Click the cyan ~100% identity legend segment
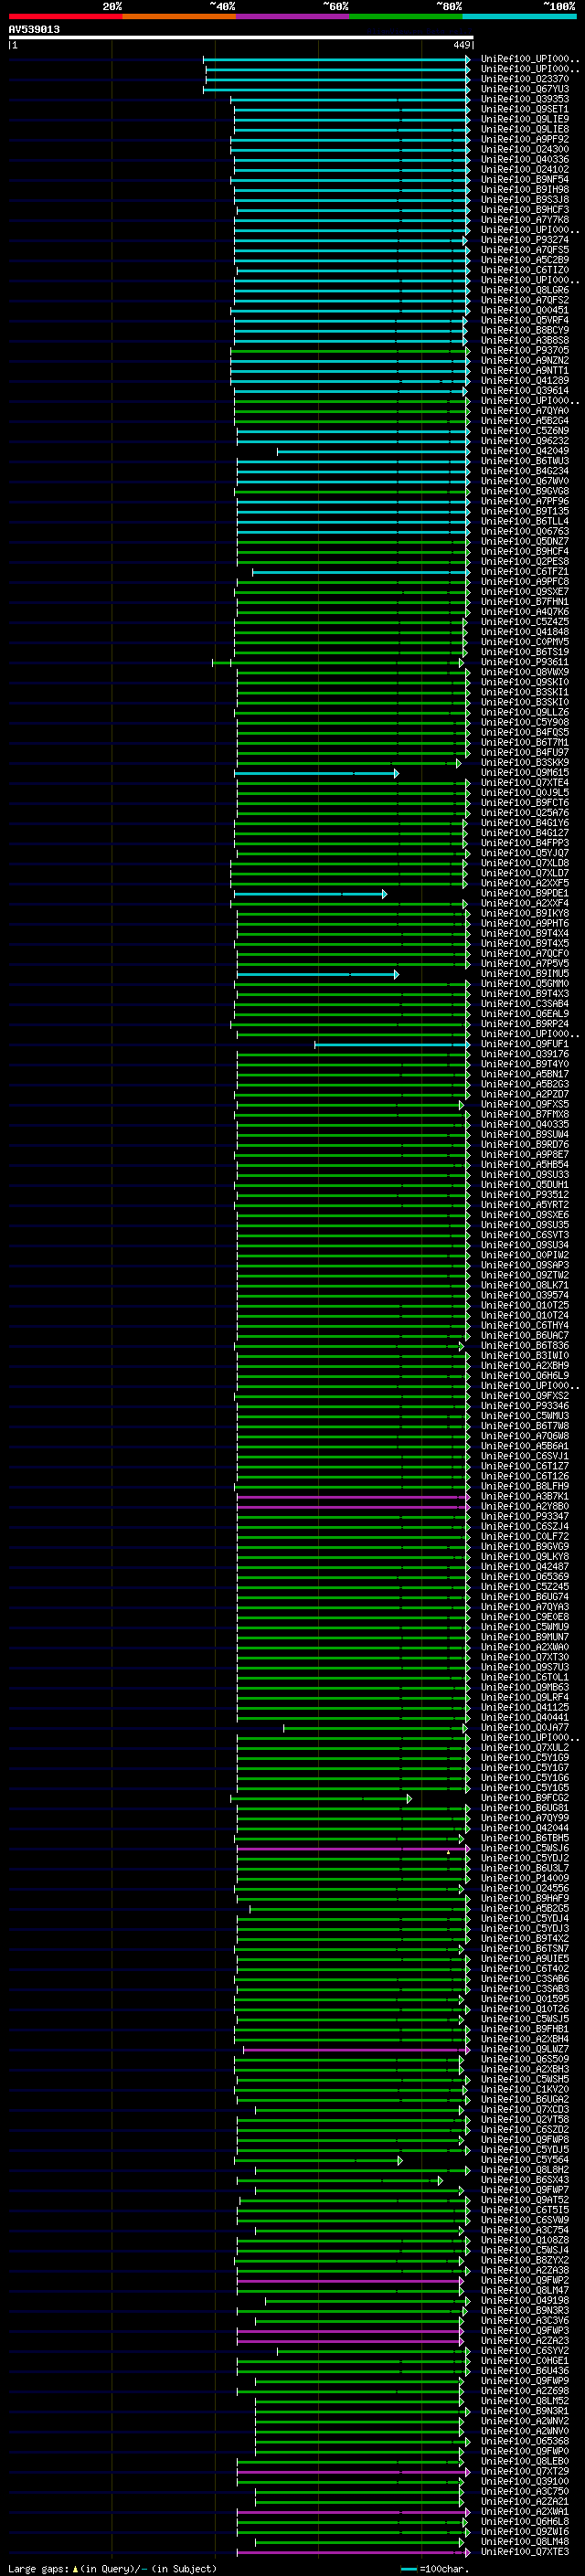Viewport: 585px width, 2576px height. pos(520,16)
